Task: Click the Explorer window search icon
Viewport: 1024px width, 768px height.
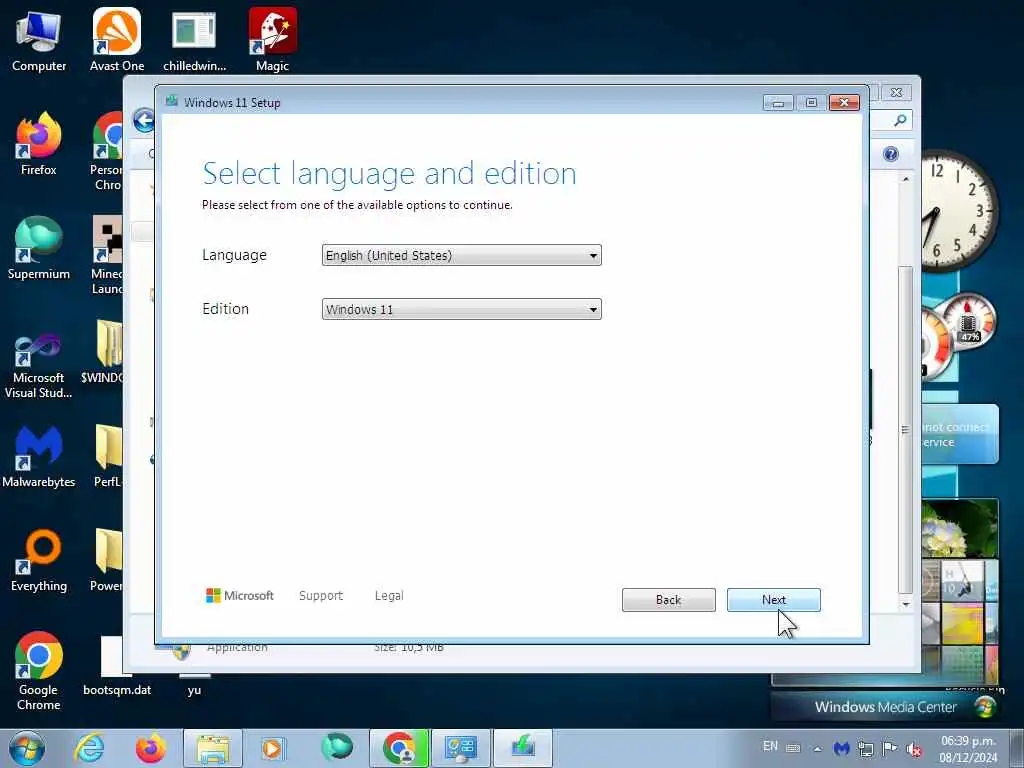Action: point(900,120)
